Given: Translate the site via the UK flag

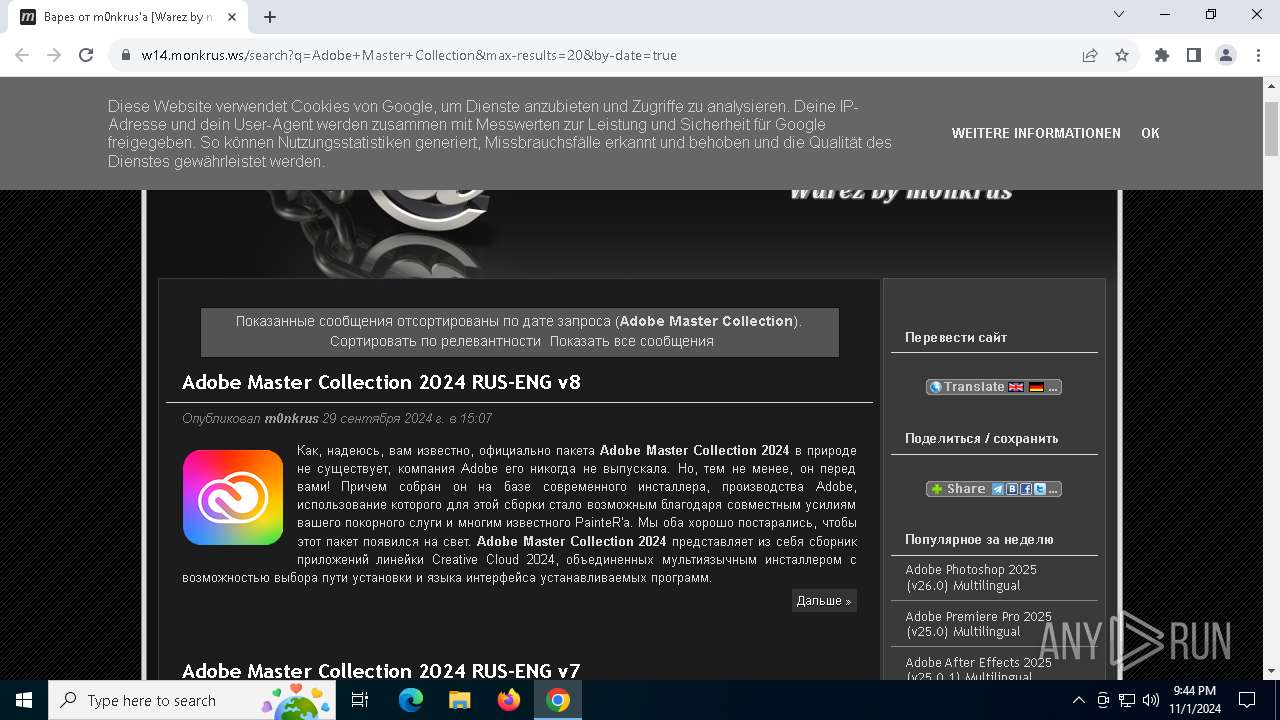Looking at the screenshot, I should (x=1016, y=387).
